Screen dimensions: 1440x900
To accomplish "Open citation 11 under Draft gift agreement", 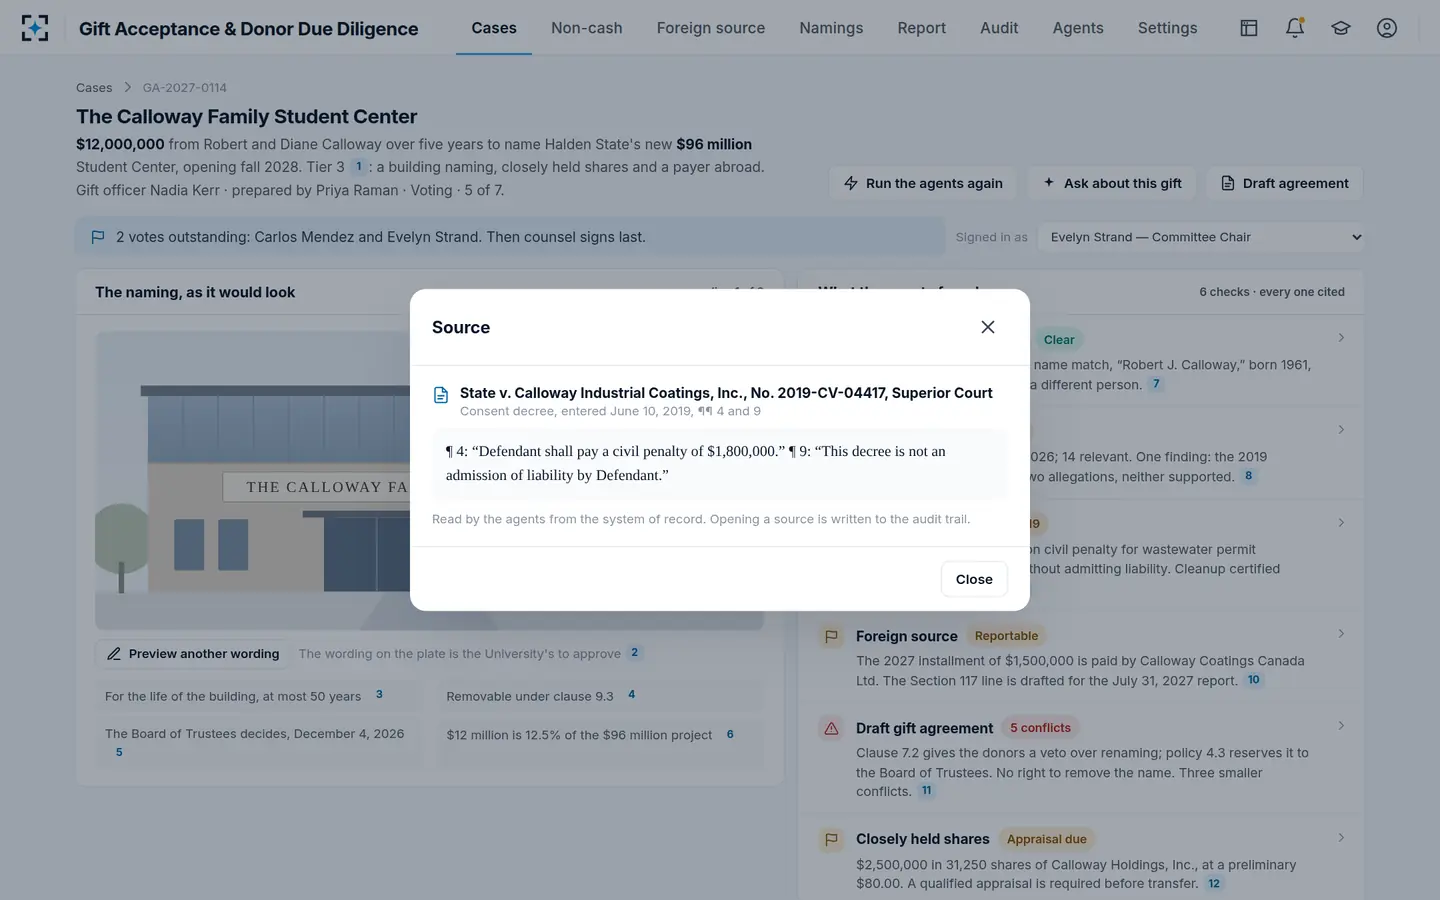I will 927,791.
